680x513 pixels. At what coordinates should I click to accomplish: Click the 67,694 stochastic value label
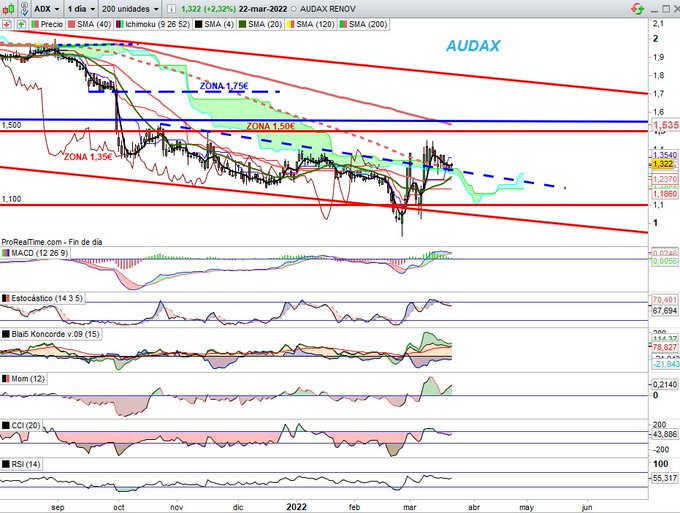tap(664, 311)
